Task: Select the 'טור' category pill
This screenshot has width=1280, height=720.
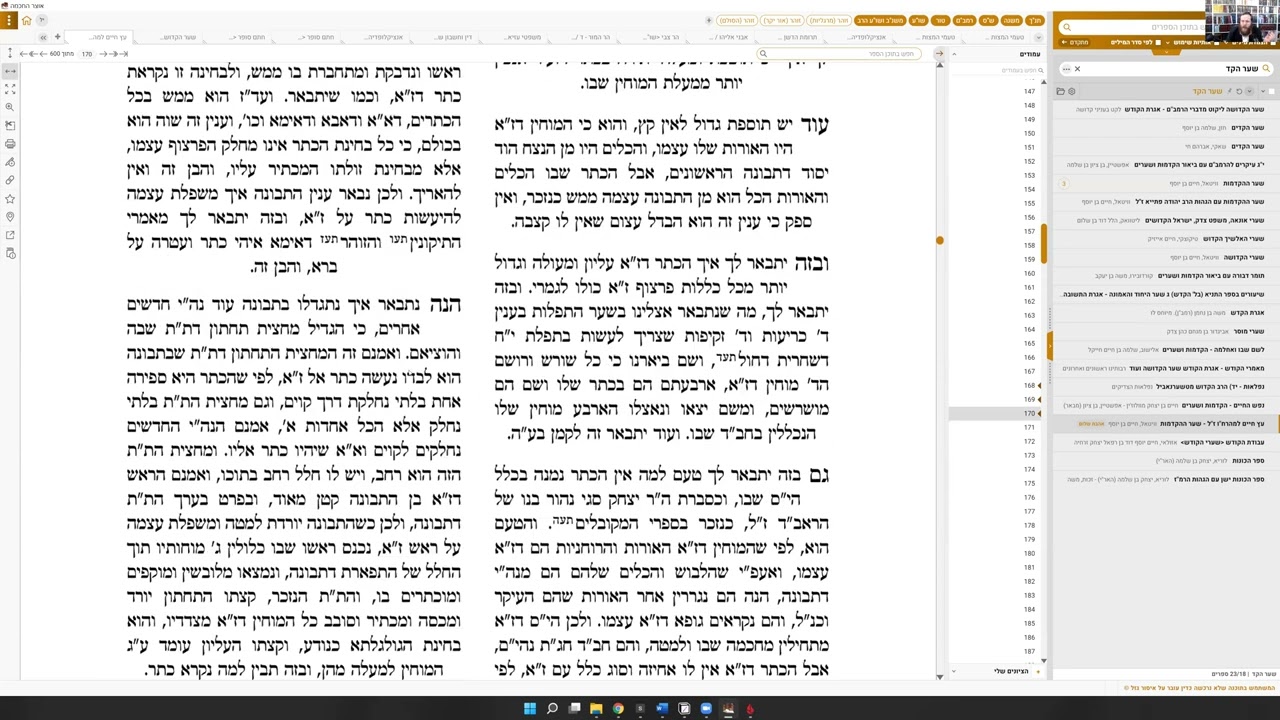Action: pos(941,20)
